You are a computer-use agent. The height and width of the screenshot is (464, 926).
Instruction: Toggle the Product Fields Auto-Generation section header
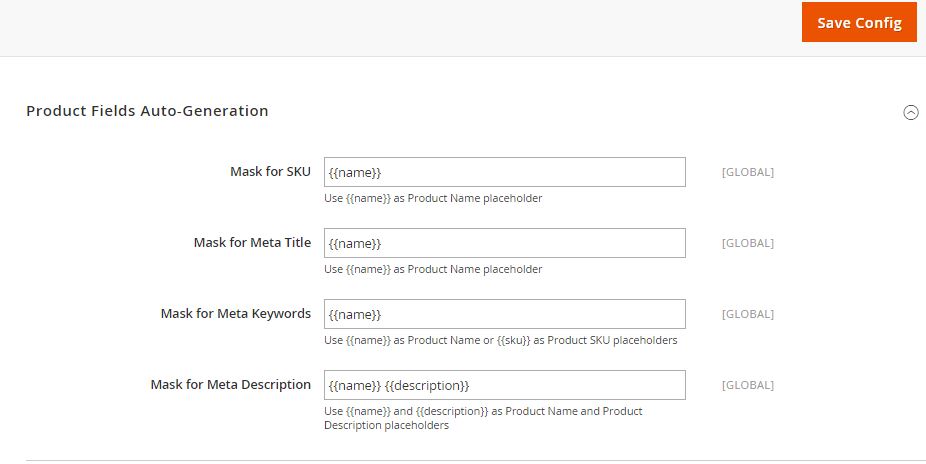[x=147, y=111]
